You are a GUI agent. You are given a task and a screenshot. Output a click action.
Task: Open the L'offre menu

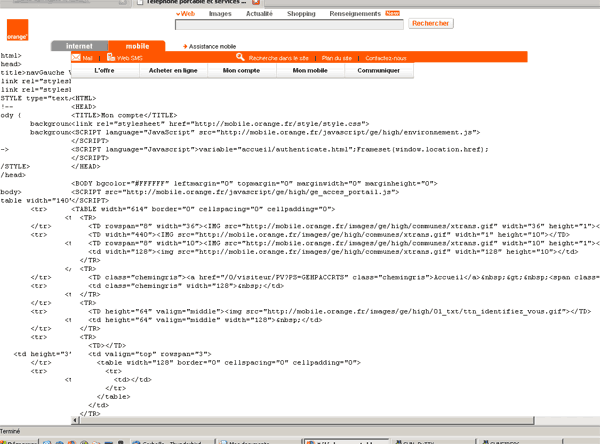(104, 71)
